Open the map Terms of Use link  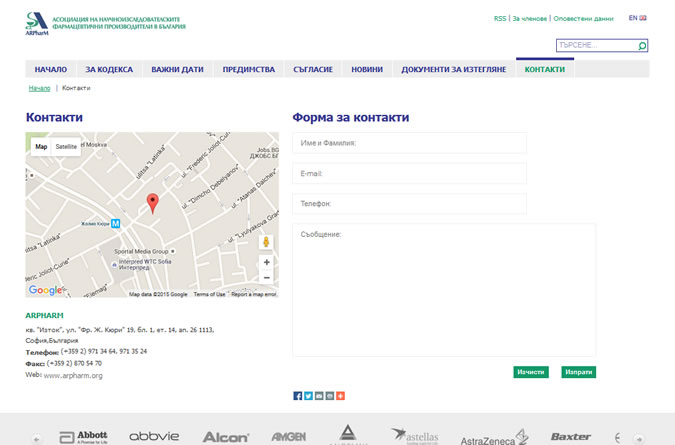pyautogui.click(x=210, y=294)
